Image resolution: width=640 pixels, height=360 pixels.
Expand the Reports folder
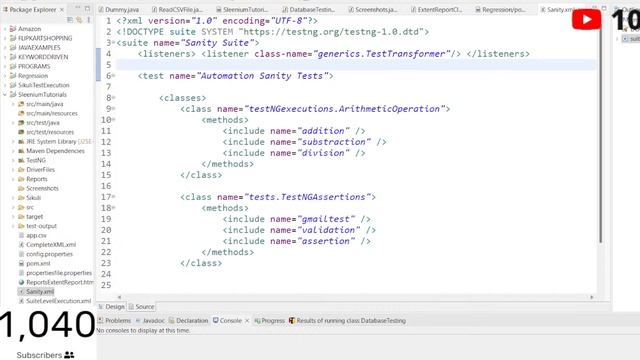[13, 179]
